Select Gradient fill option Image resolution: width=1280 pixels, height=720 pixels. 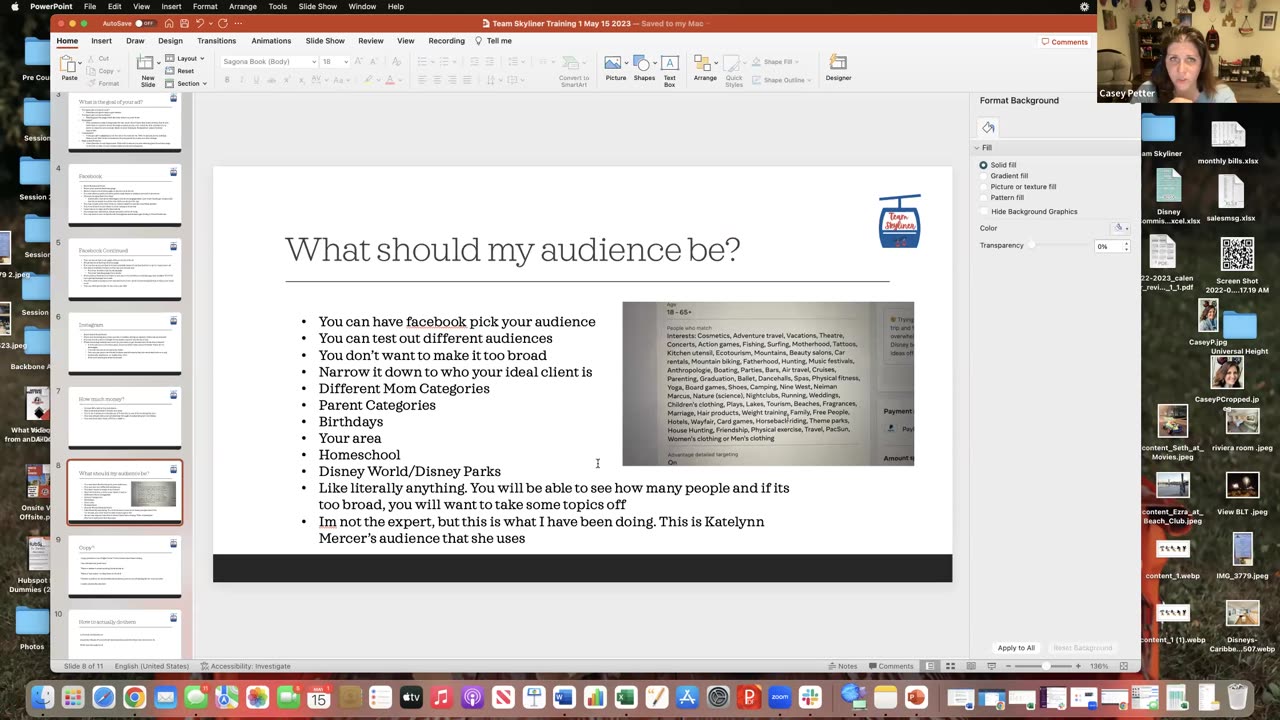pos(984,176)
